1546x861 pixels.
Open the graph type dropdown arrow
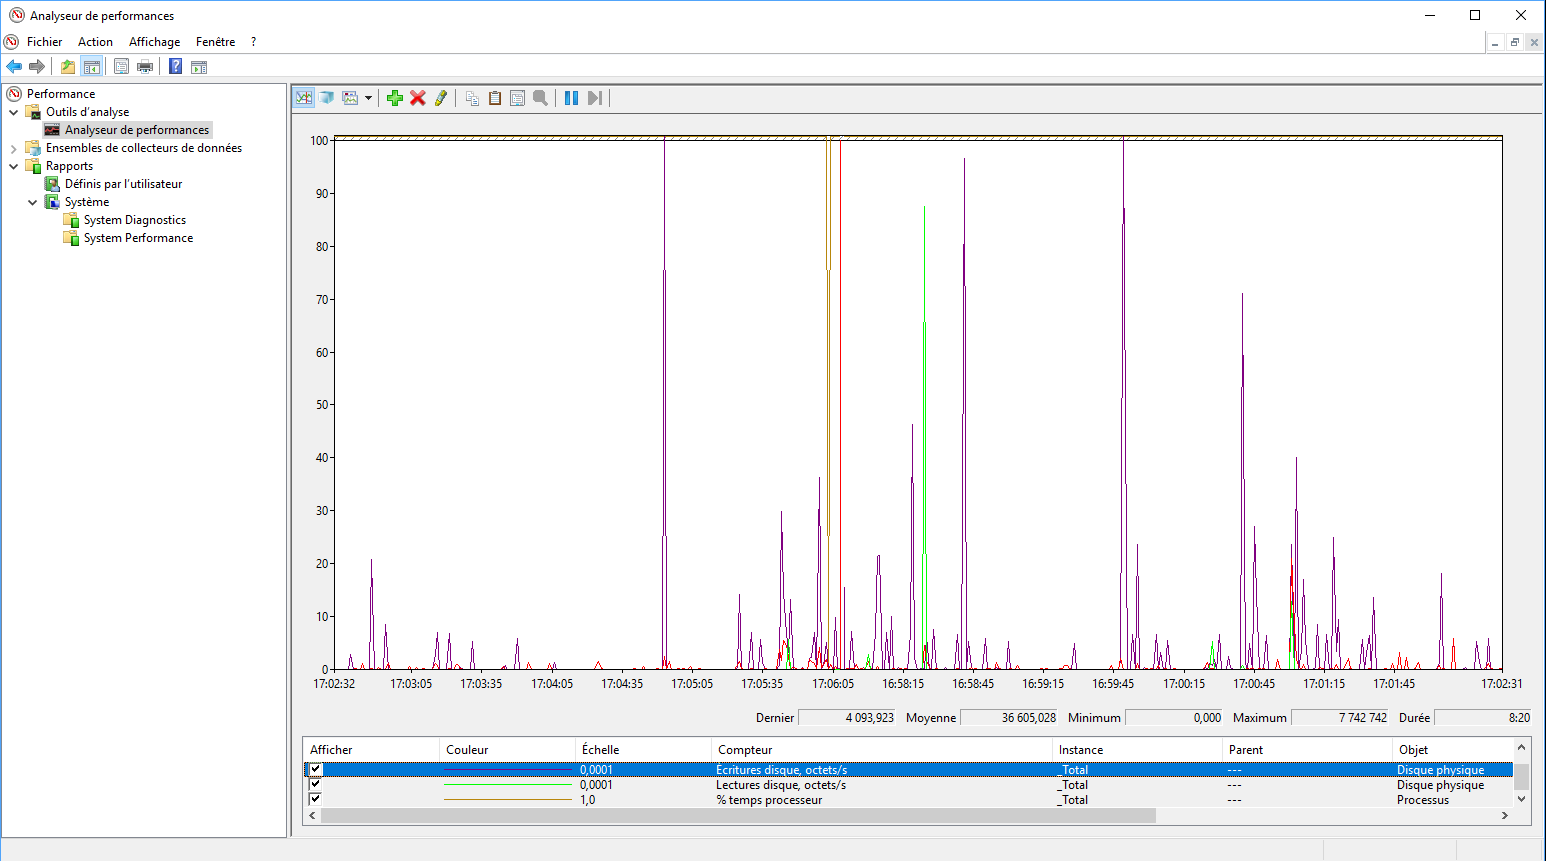(x=368, y=98)
